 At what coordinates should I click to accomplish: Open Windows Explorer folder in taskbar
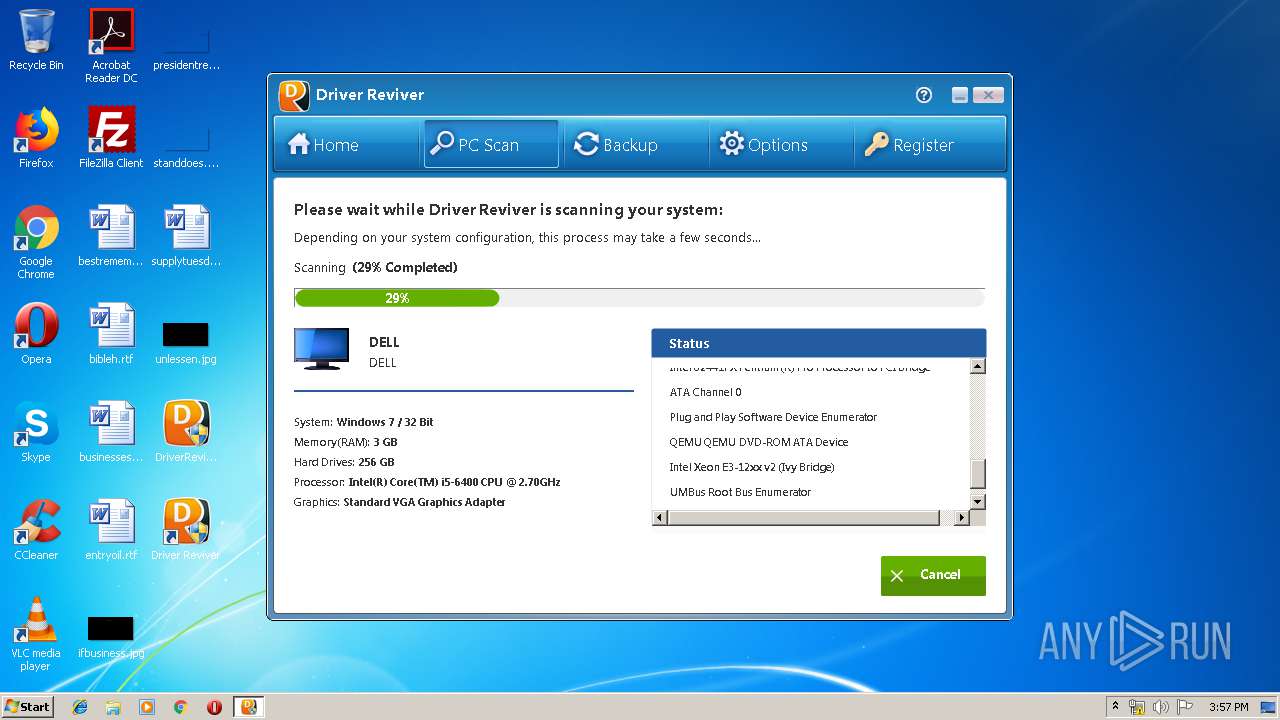coord(113,707)
